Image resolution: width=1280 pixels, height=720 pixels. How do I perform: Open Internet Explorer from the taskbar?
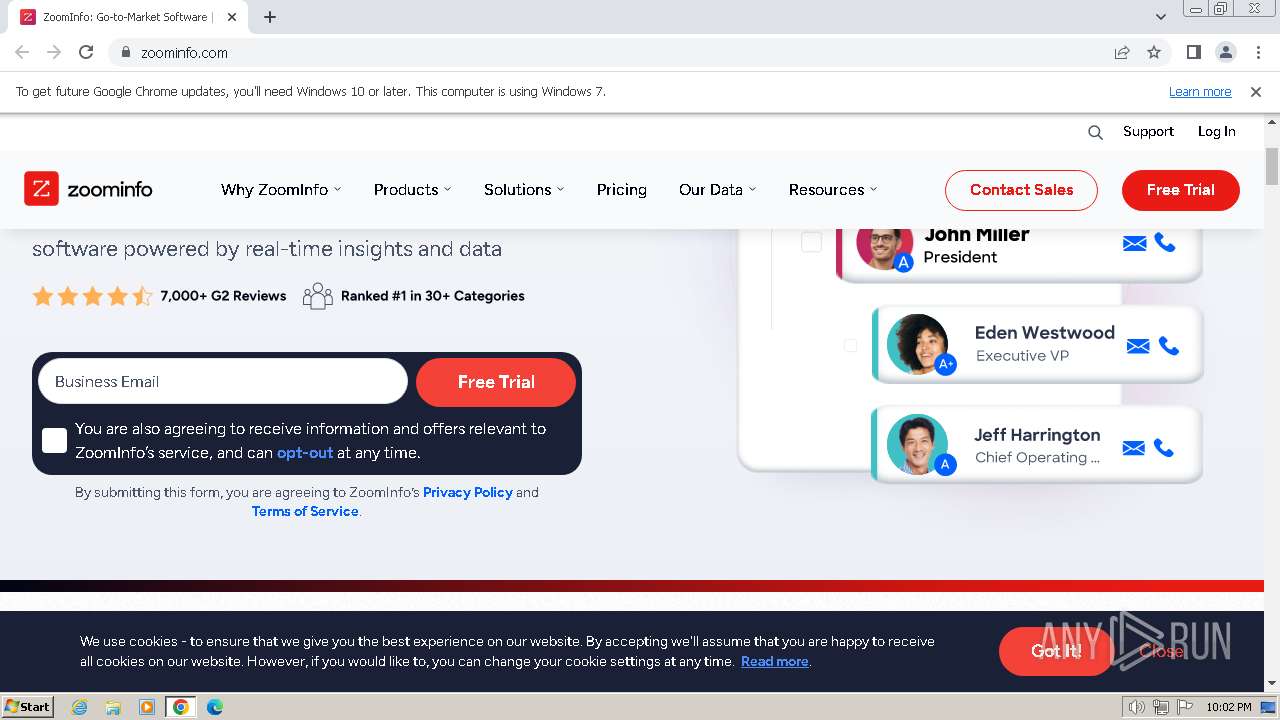click(80, 707)
